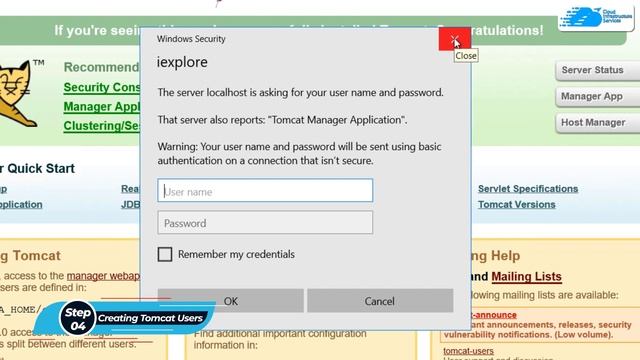Cancel the authentication dialog
The image size is (640, 360).
380,301
